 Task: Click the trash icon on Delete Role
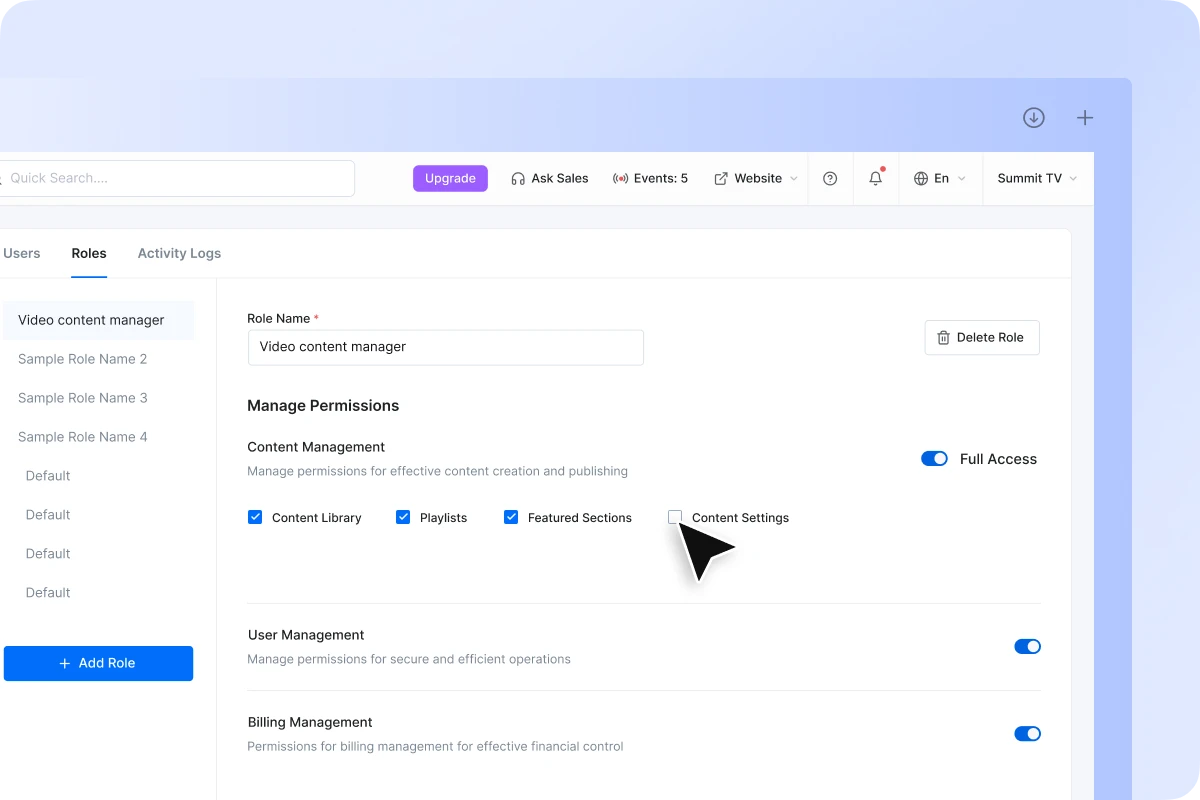tap(943, 338)
